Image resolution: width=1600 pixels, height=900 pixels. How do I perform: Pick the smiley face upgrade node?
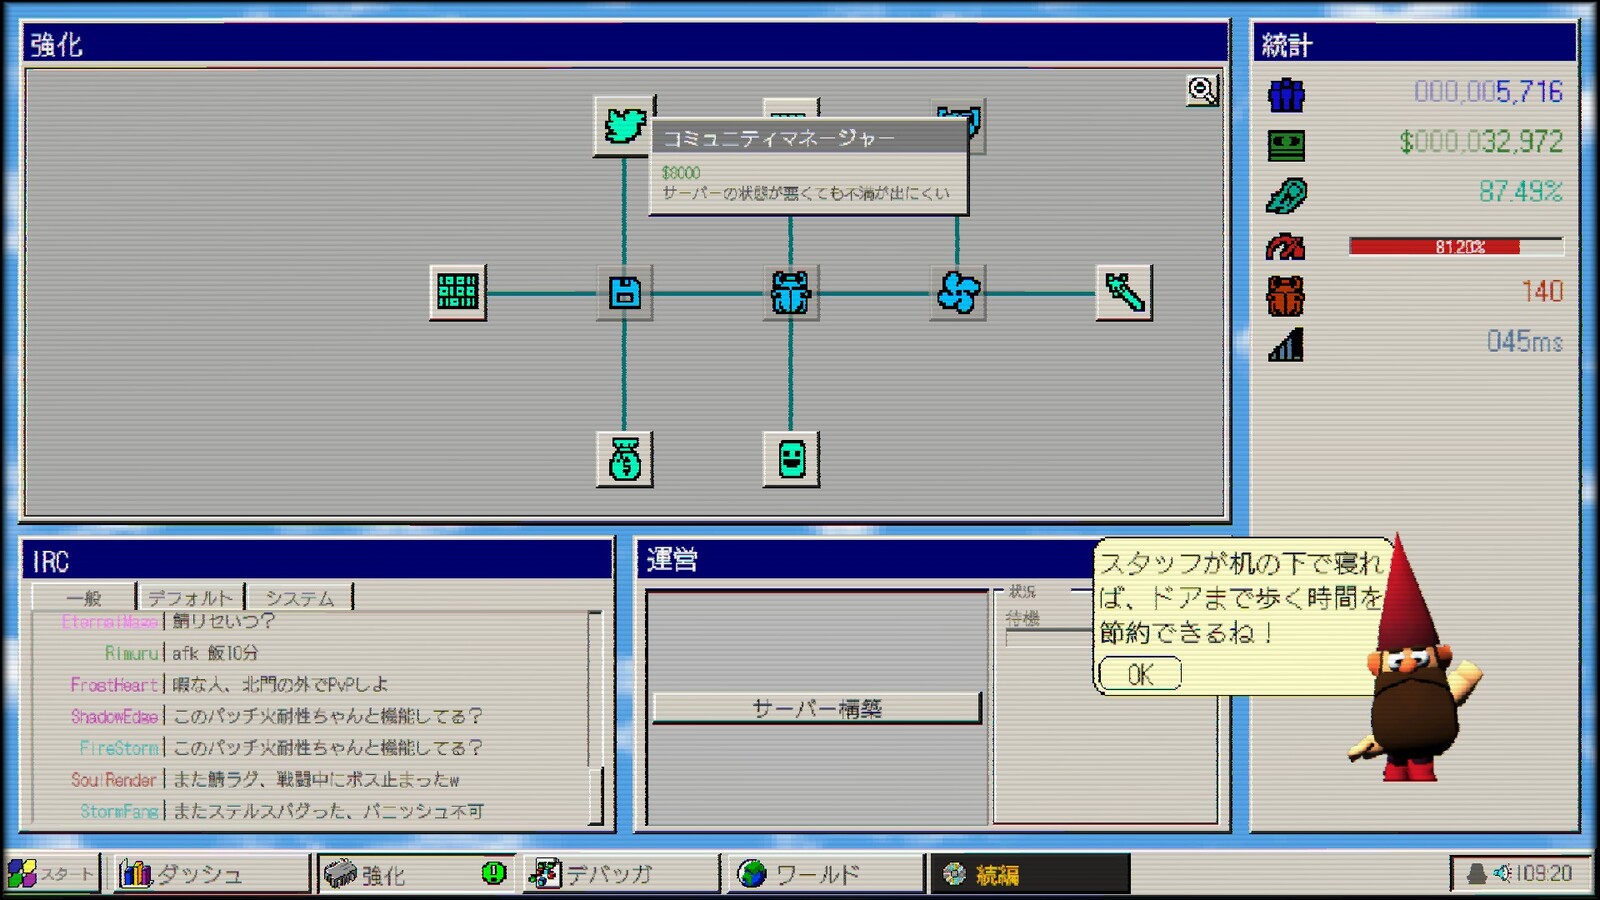coord(791,460)
